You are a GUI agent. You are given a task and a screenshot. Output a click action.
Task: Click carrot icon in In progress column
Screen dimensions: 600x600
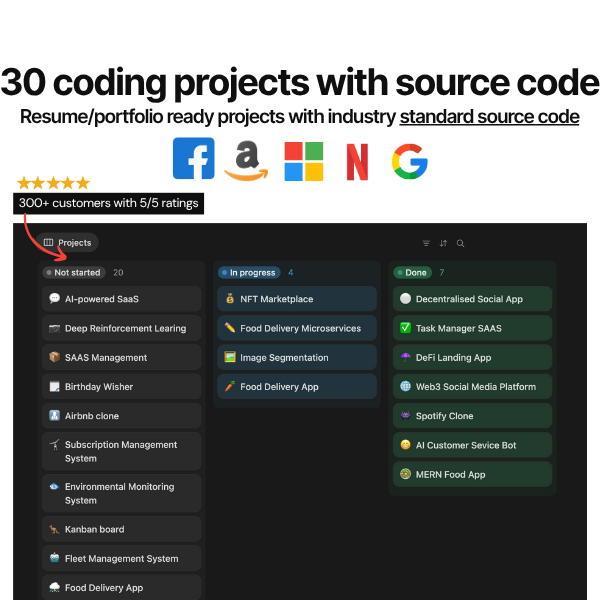click(x=230, y=386)
